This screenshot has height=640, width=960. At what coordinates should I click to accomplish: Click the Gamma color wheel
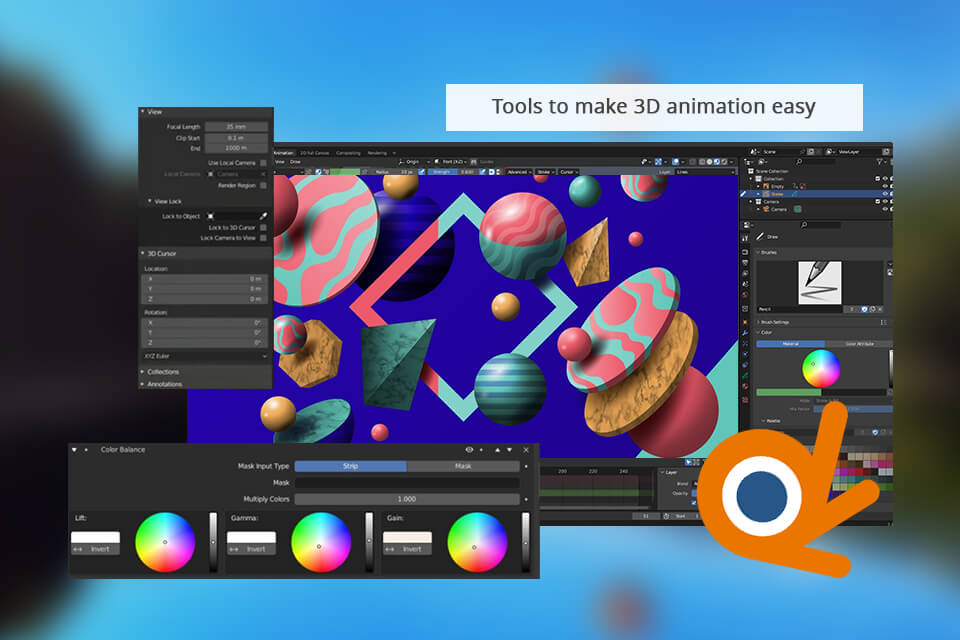(x=321, y=542)
